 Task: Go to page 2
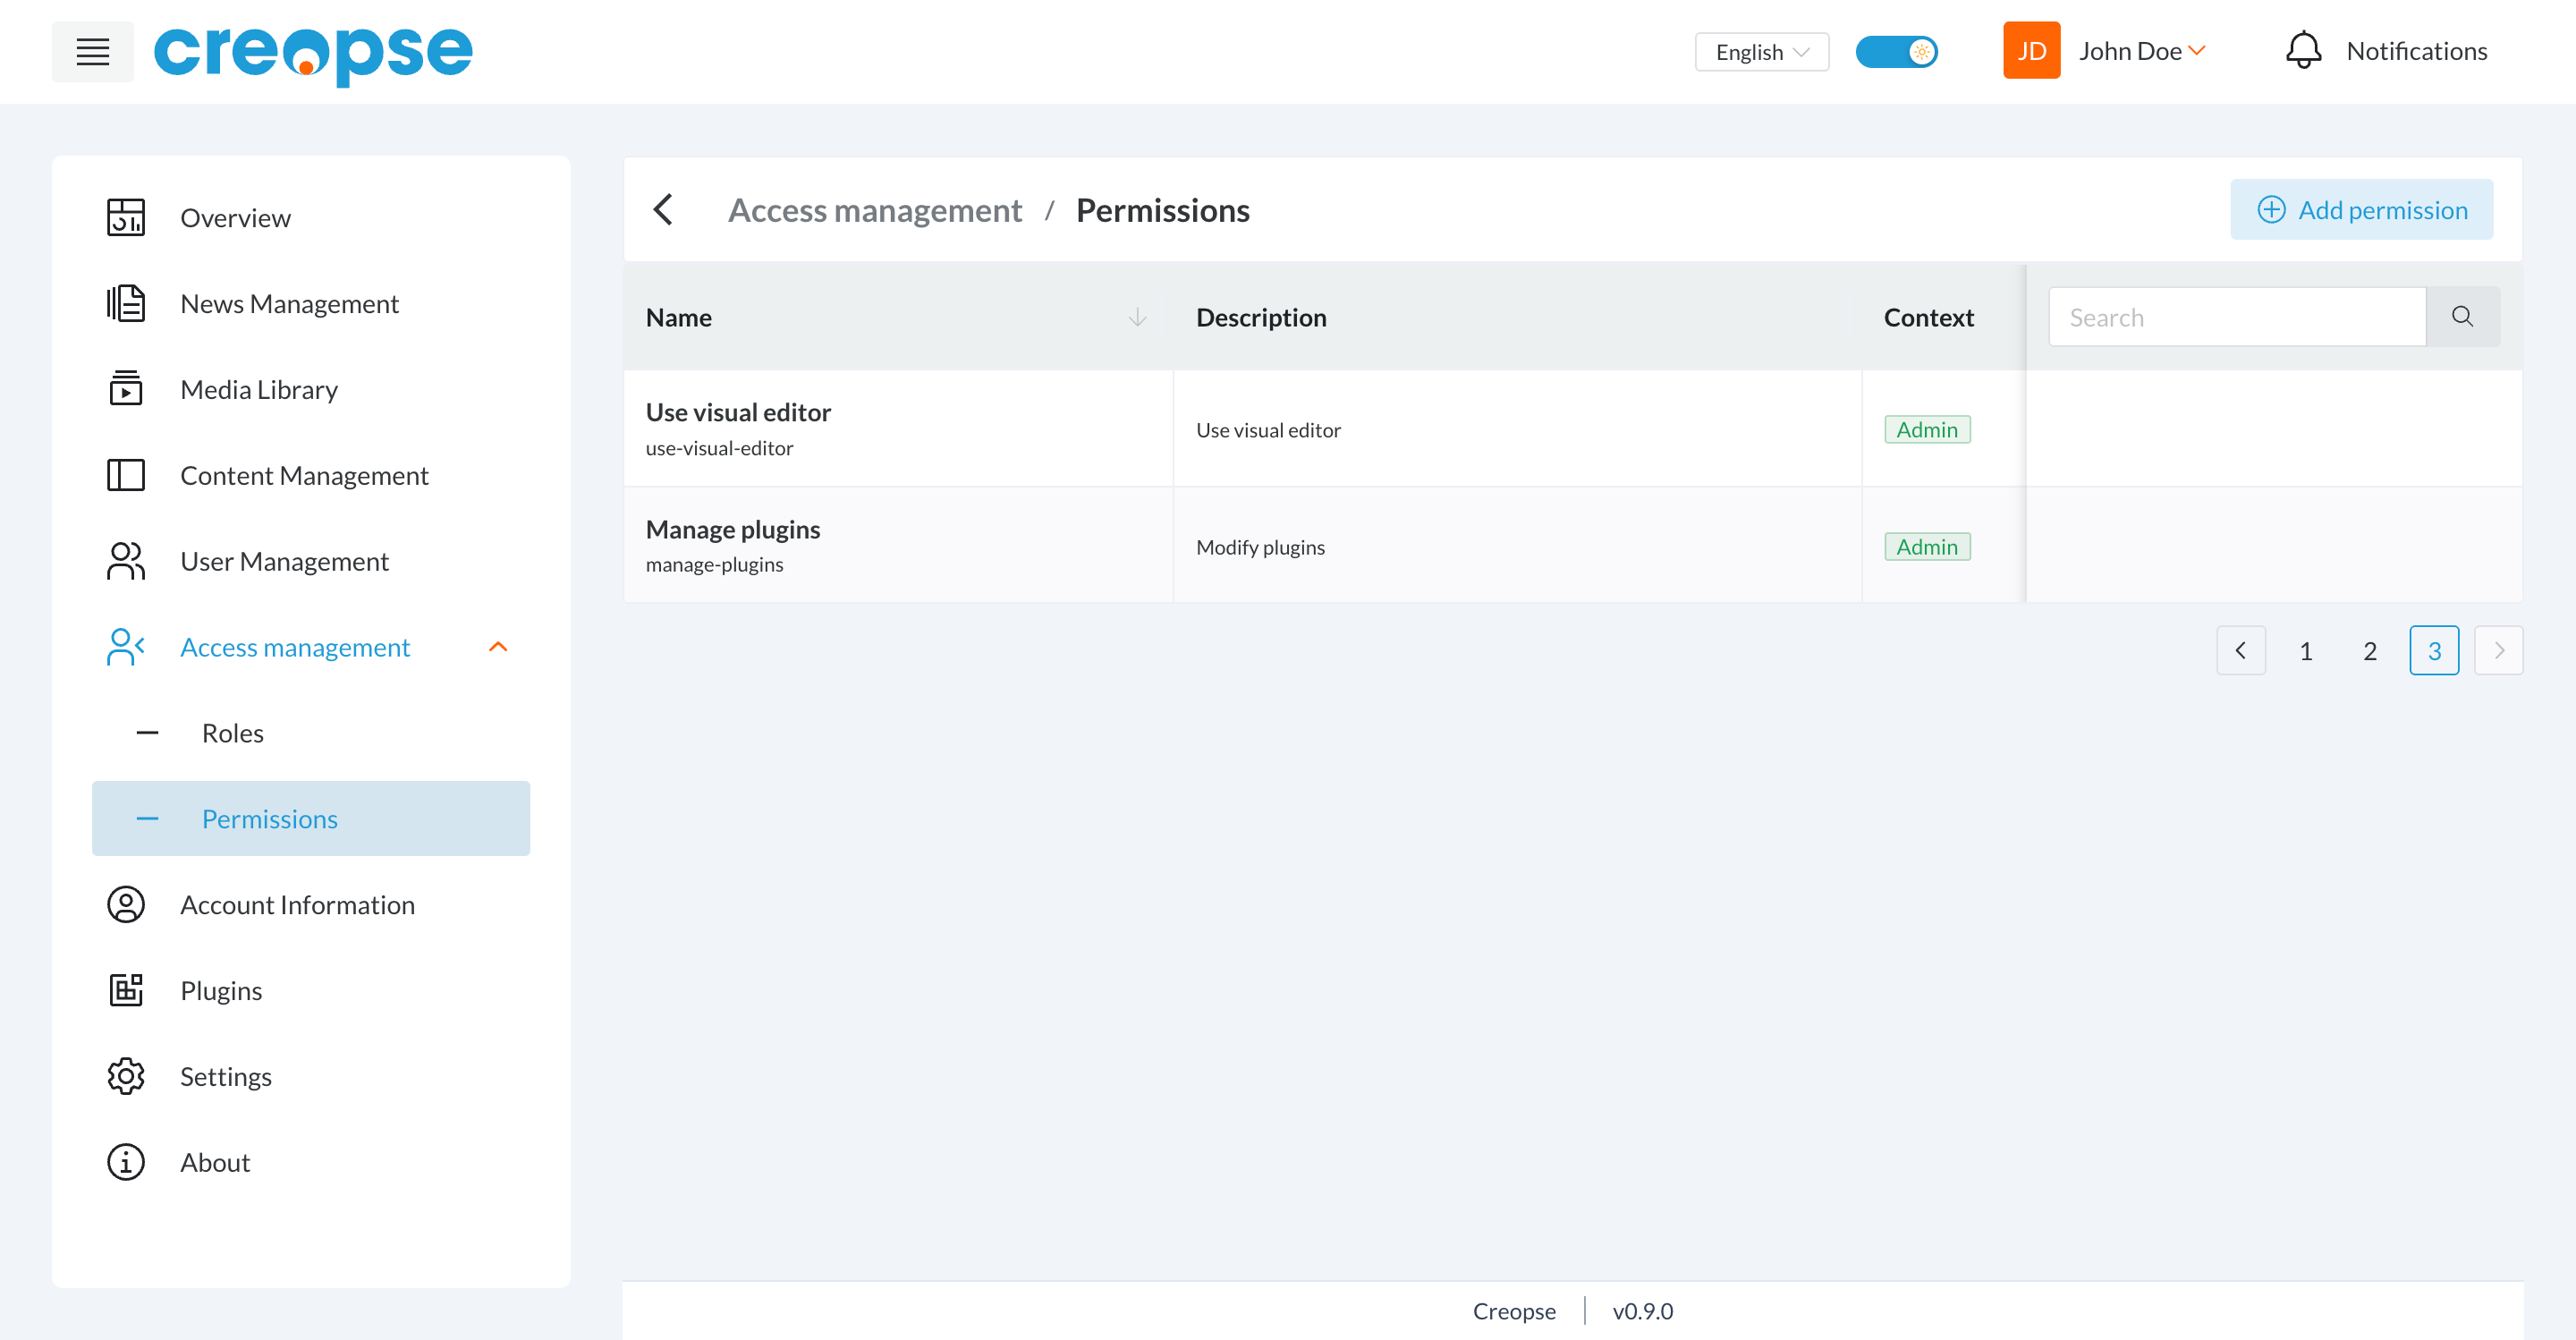[2369, 651]
